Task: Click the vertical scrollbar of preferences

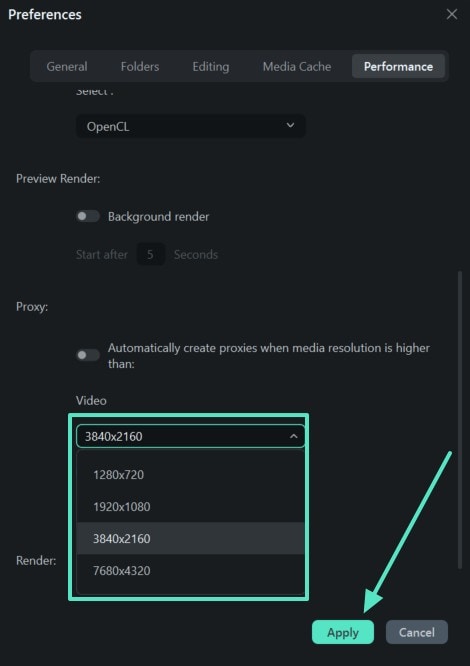Action: (x=459, y=420)
